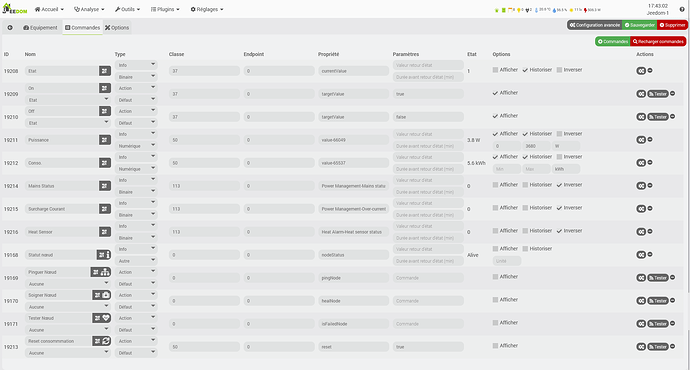Image resolution: width=690 pixels, height=370 pixels.
Task: Click the Propriété field containing targetValue for On
Action: click(353, 94)
